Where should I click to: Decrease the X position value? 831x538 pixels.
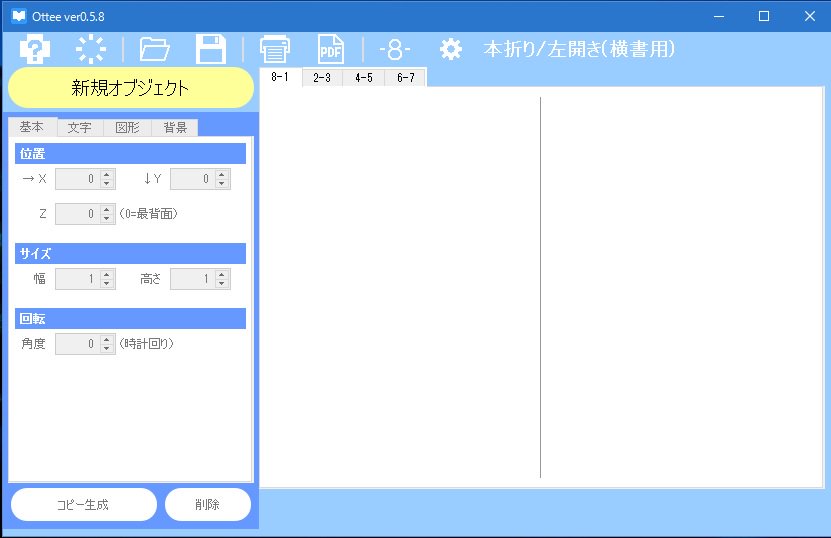point(107,183)
